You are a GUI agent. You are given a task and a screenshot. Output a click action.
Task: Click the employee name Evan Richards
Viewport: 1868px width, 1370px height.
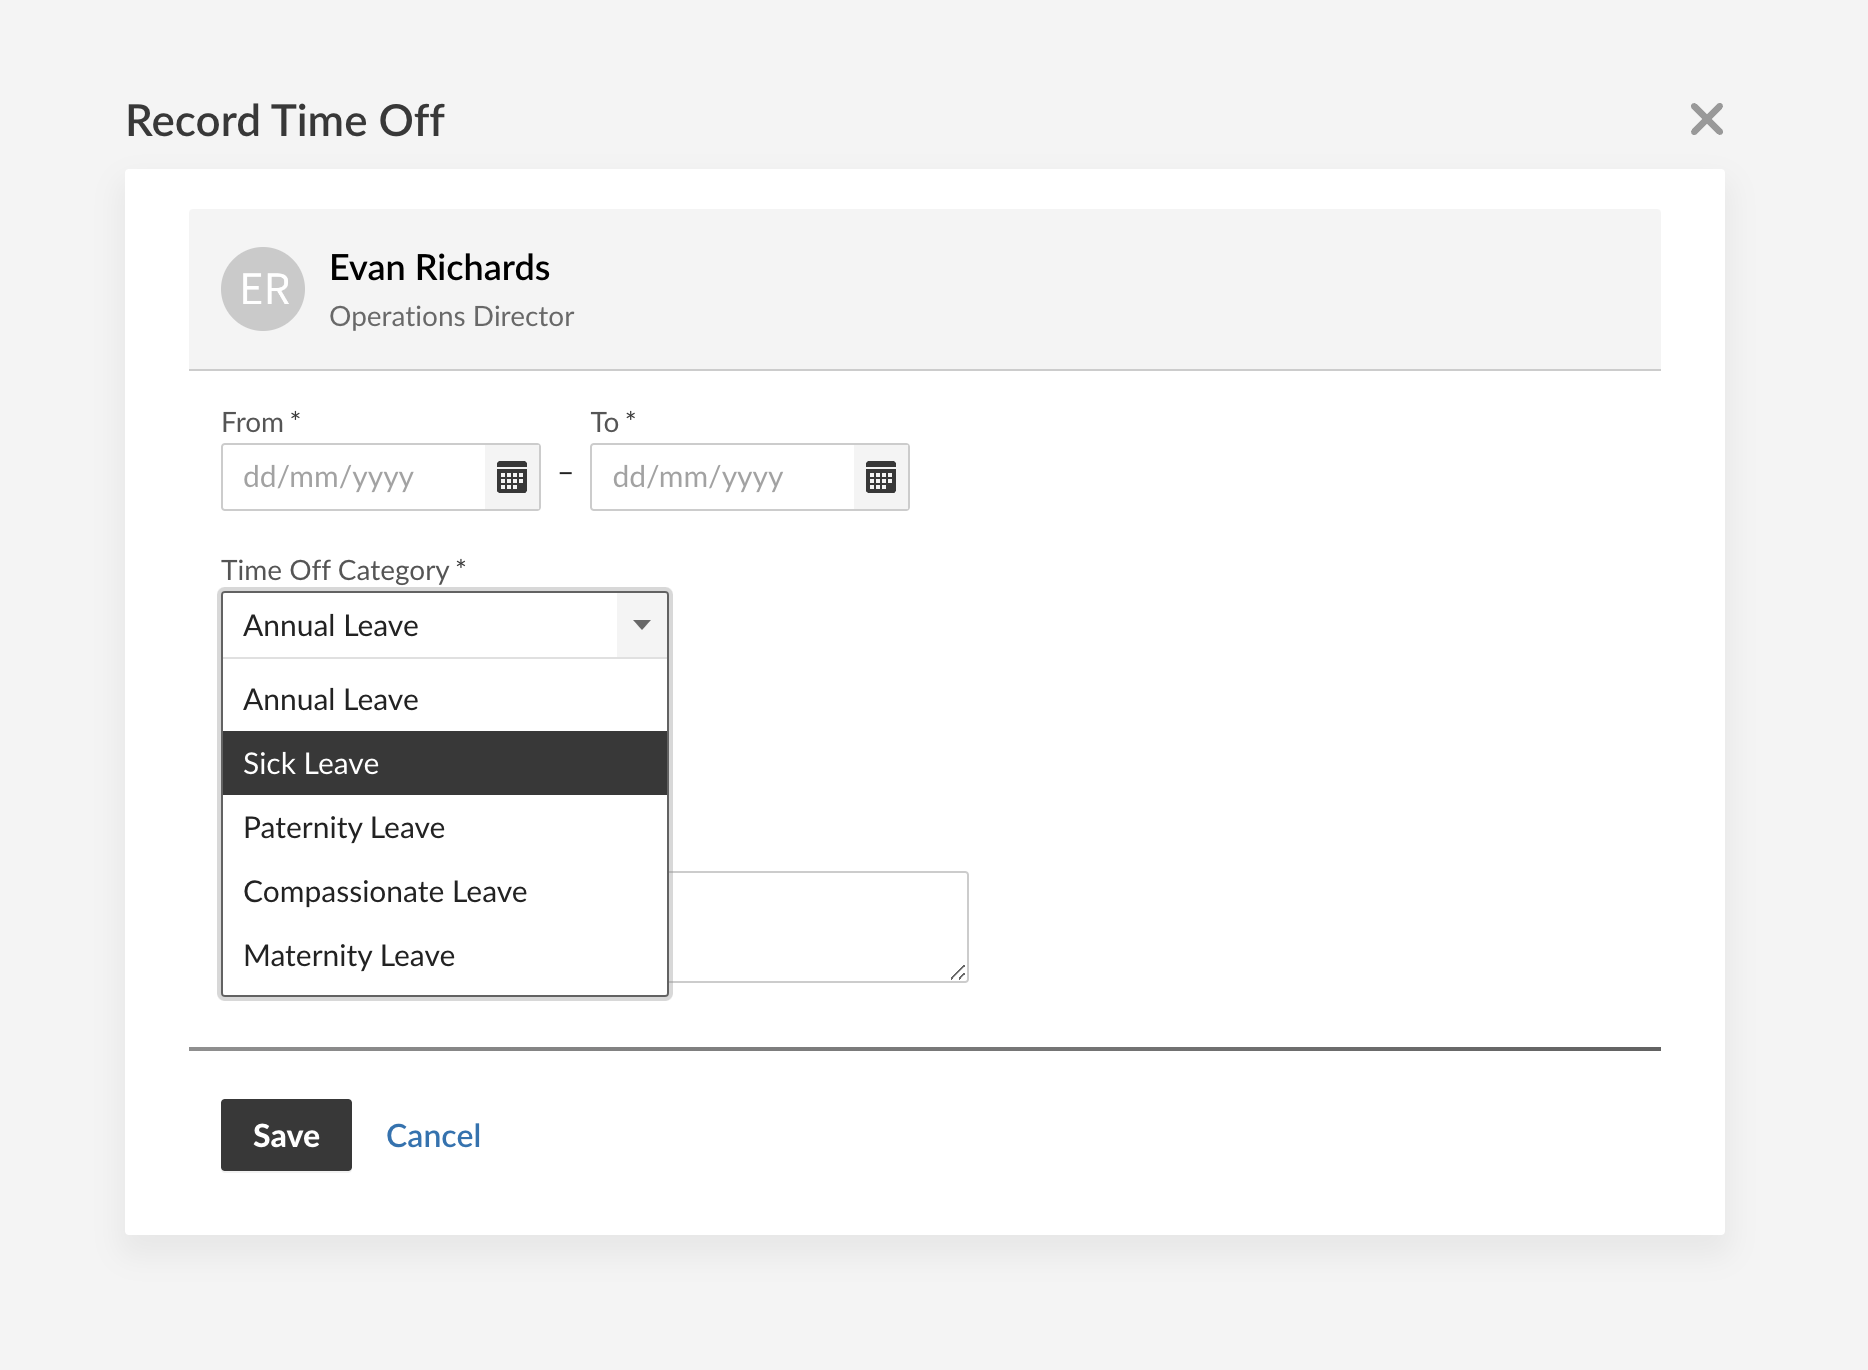(x=439, y=268)
